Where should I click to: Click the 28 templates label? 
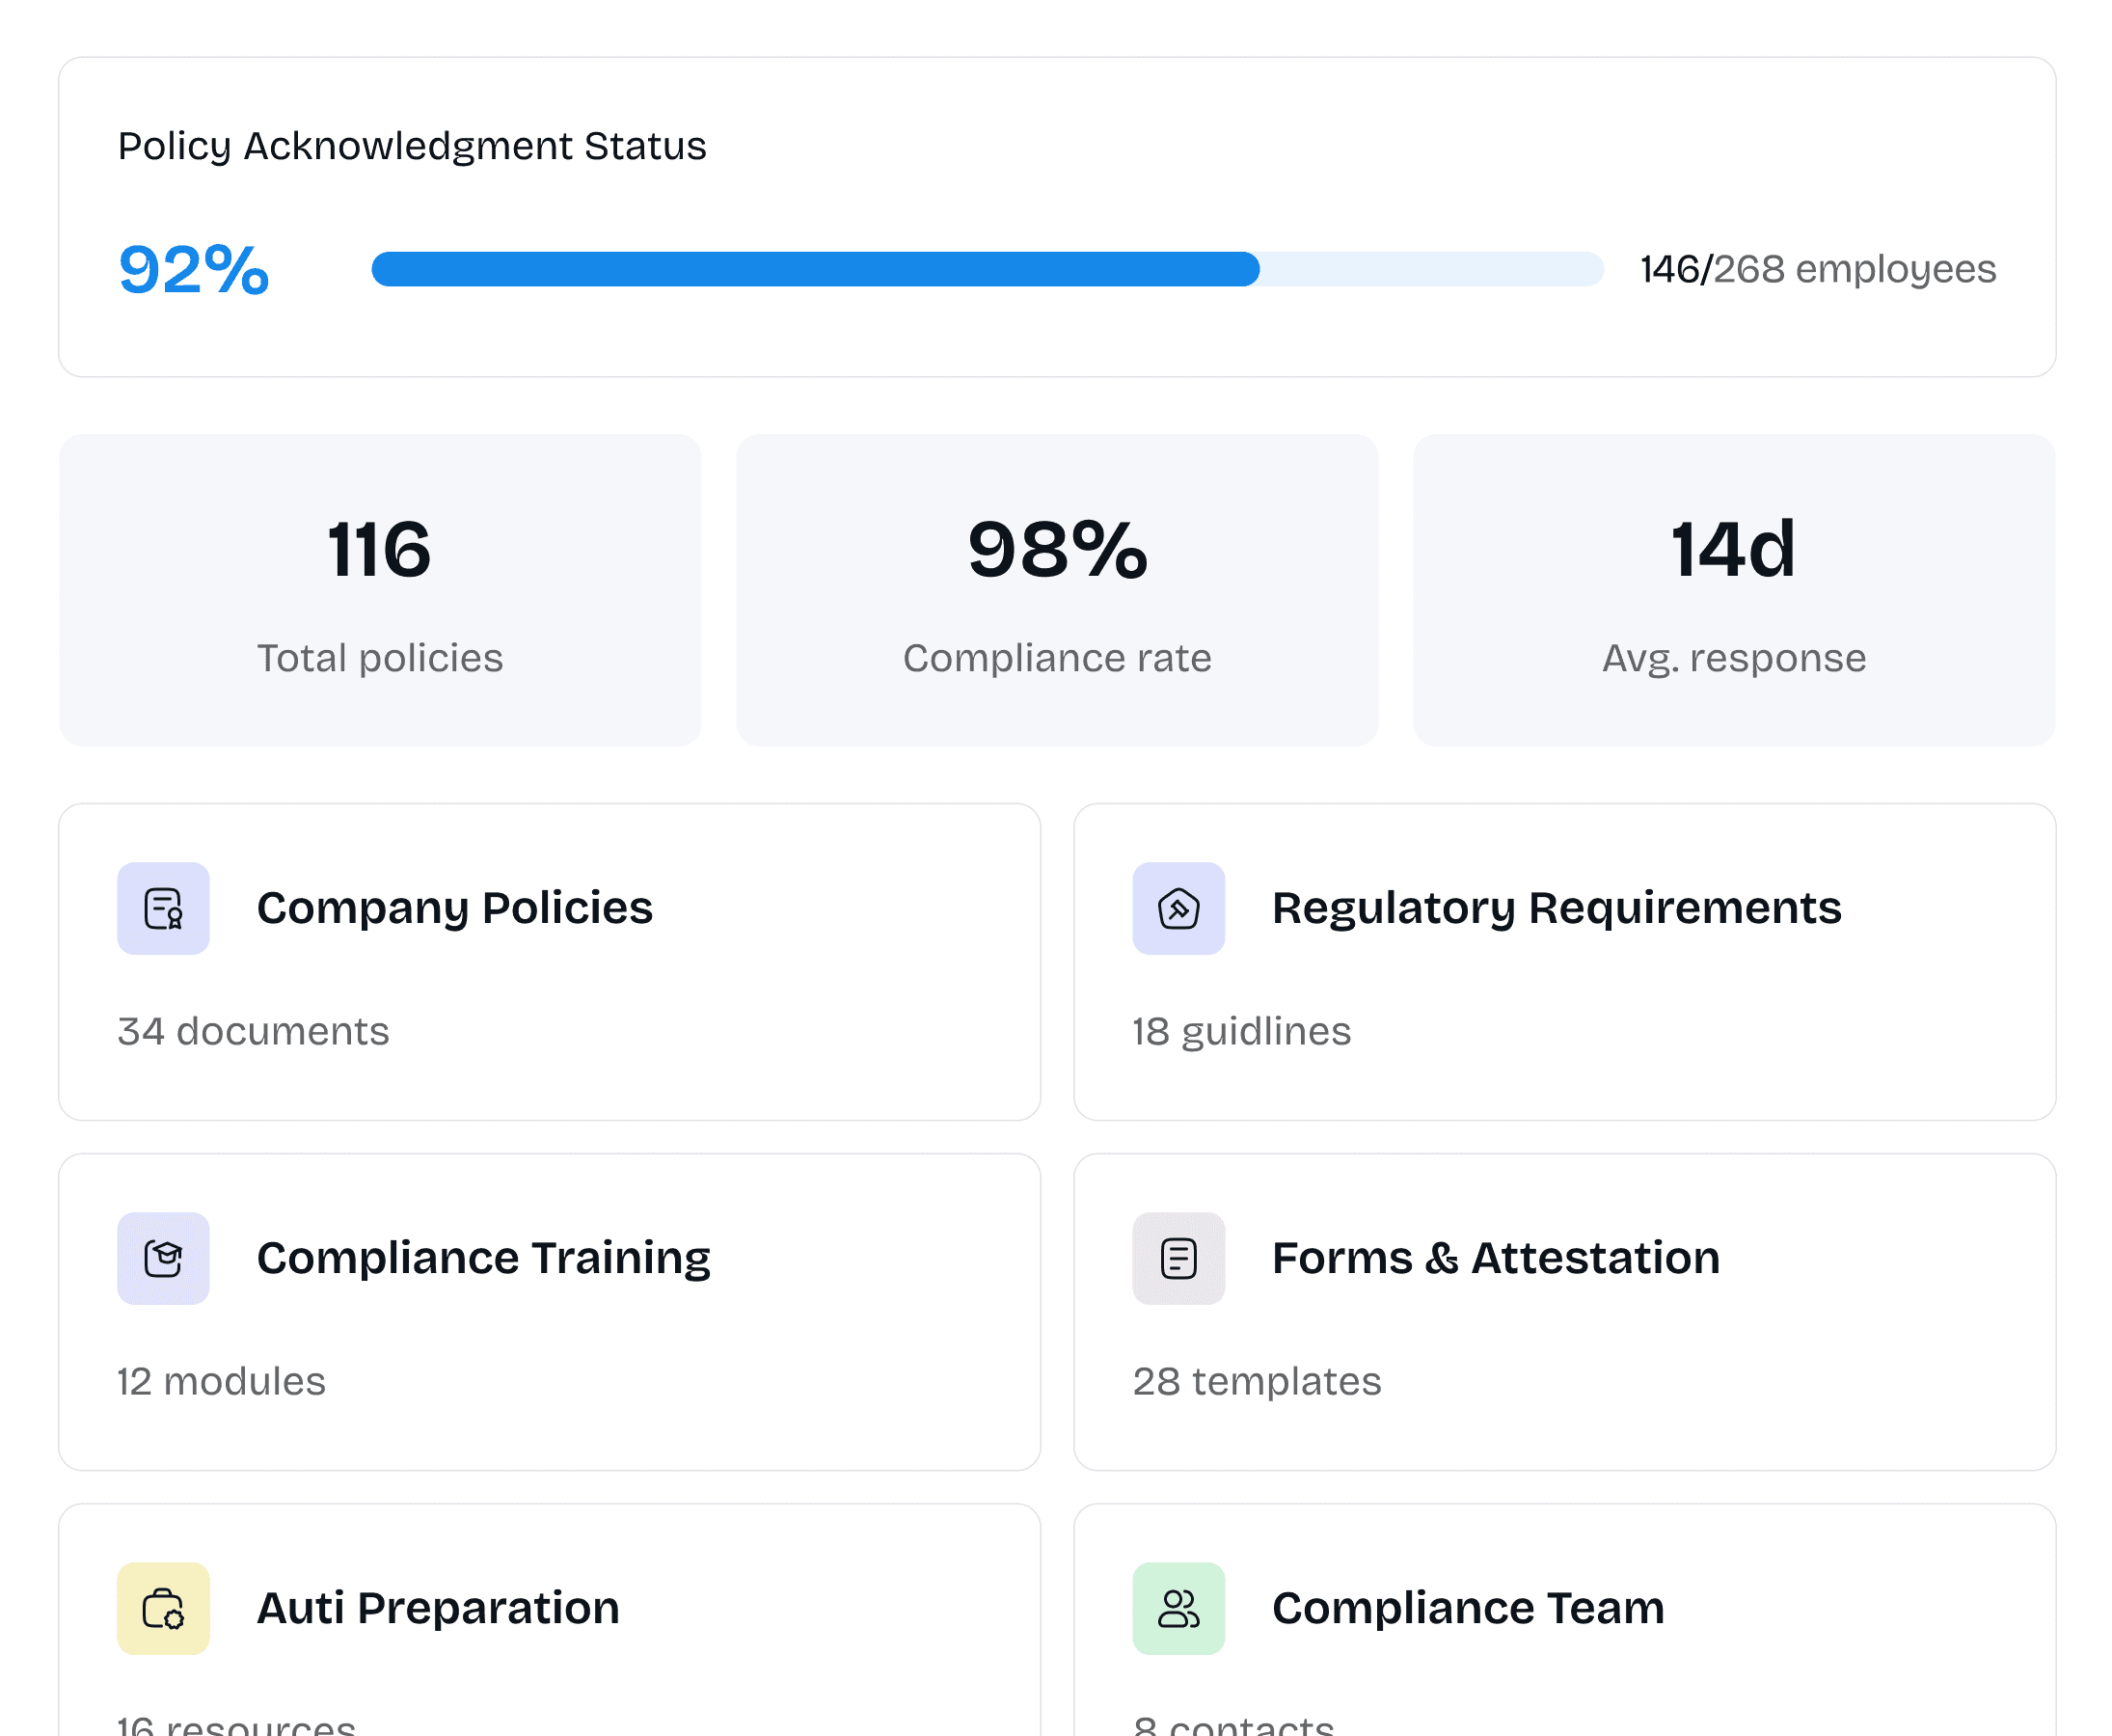click(1256, 1381)
